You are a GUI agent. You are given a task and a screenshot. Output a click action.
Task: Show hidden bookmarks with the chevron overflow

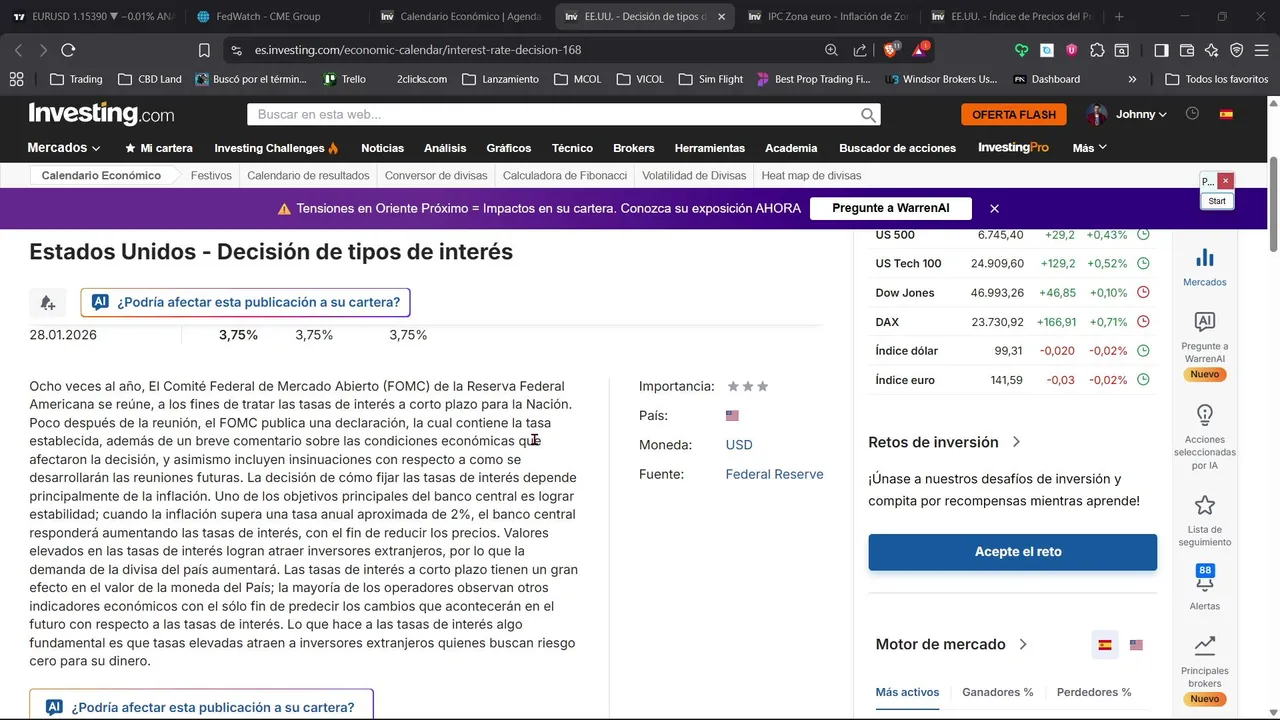pyautogui.click(x=1132, y=79)
